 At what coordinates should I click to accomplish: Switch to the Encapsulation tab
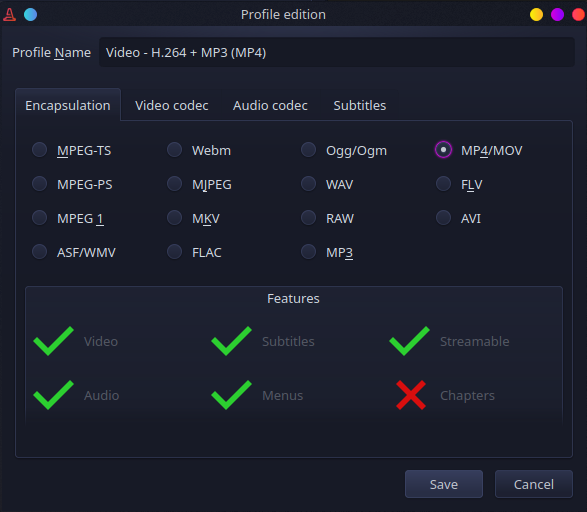tap(68, 105)
